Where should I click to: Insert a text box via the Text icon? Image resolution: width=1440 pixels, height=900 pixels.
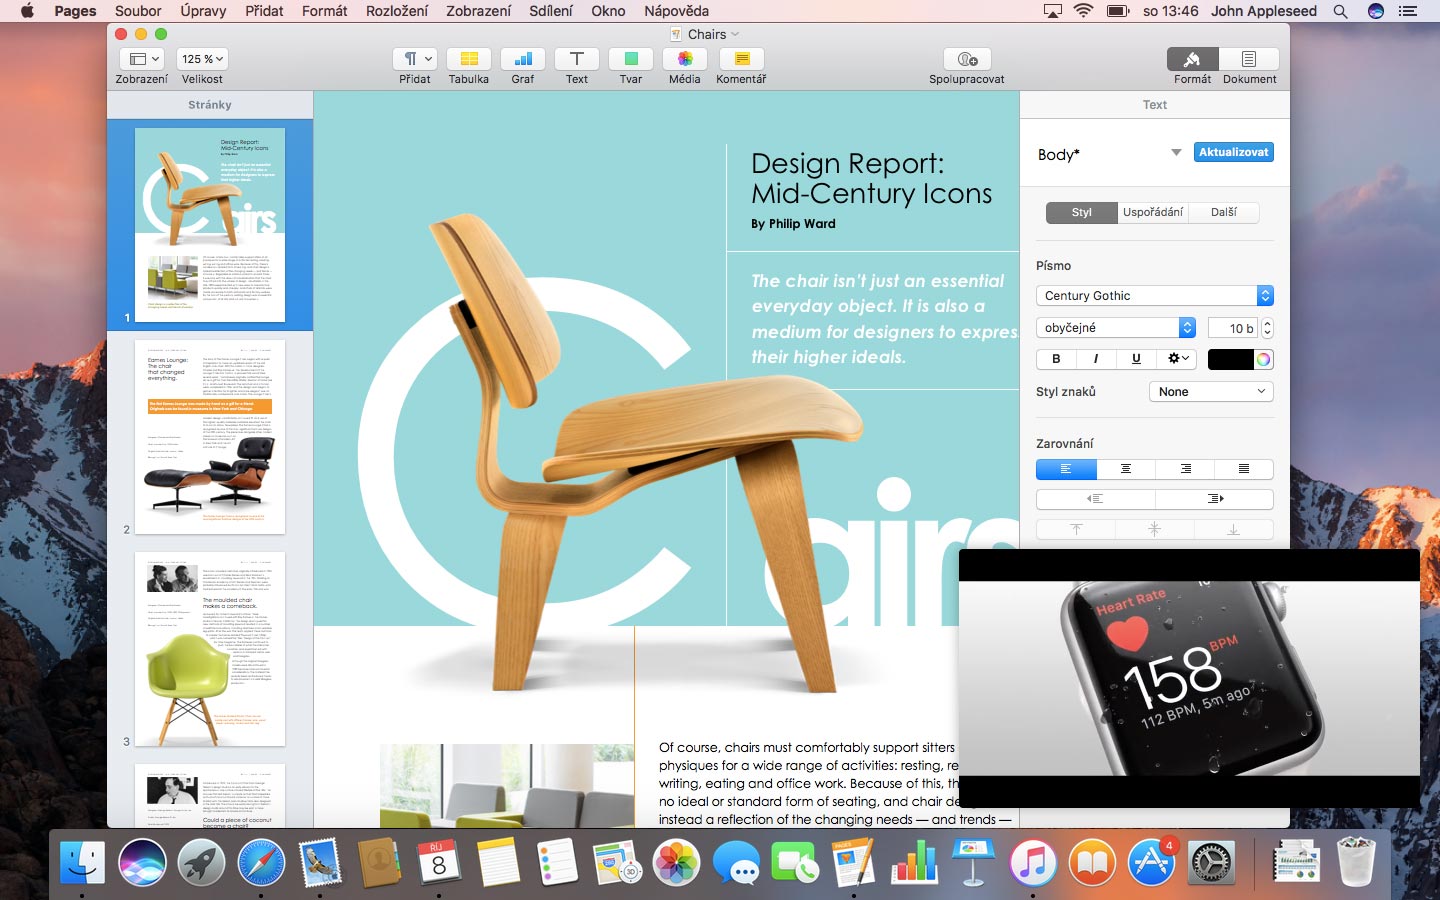tap(577, 59)
